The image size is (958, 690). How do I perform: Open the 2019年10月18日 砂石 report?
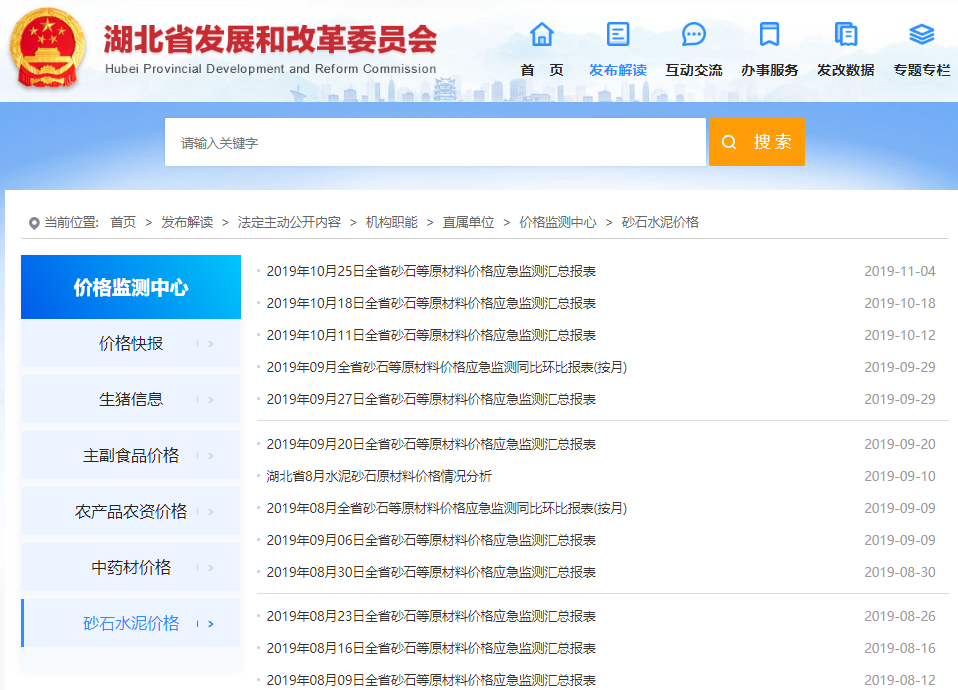(431, 303)
